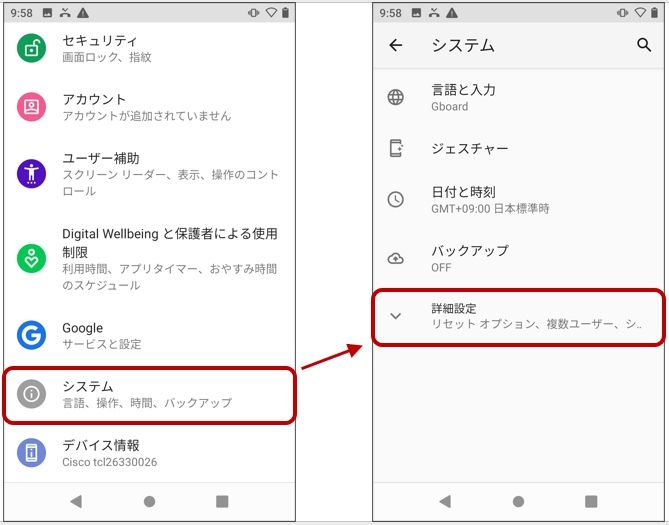Tap the recents square button on left phone

tap(222, 501)
